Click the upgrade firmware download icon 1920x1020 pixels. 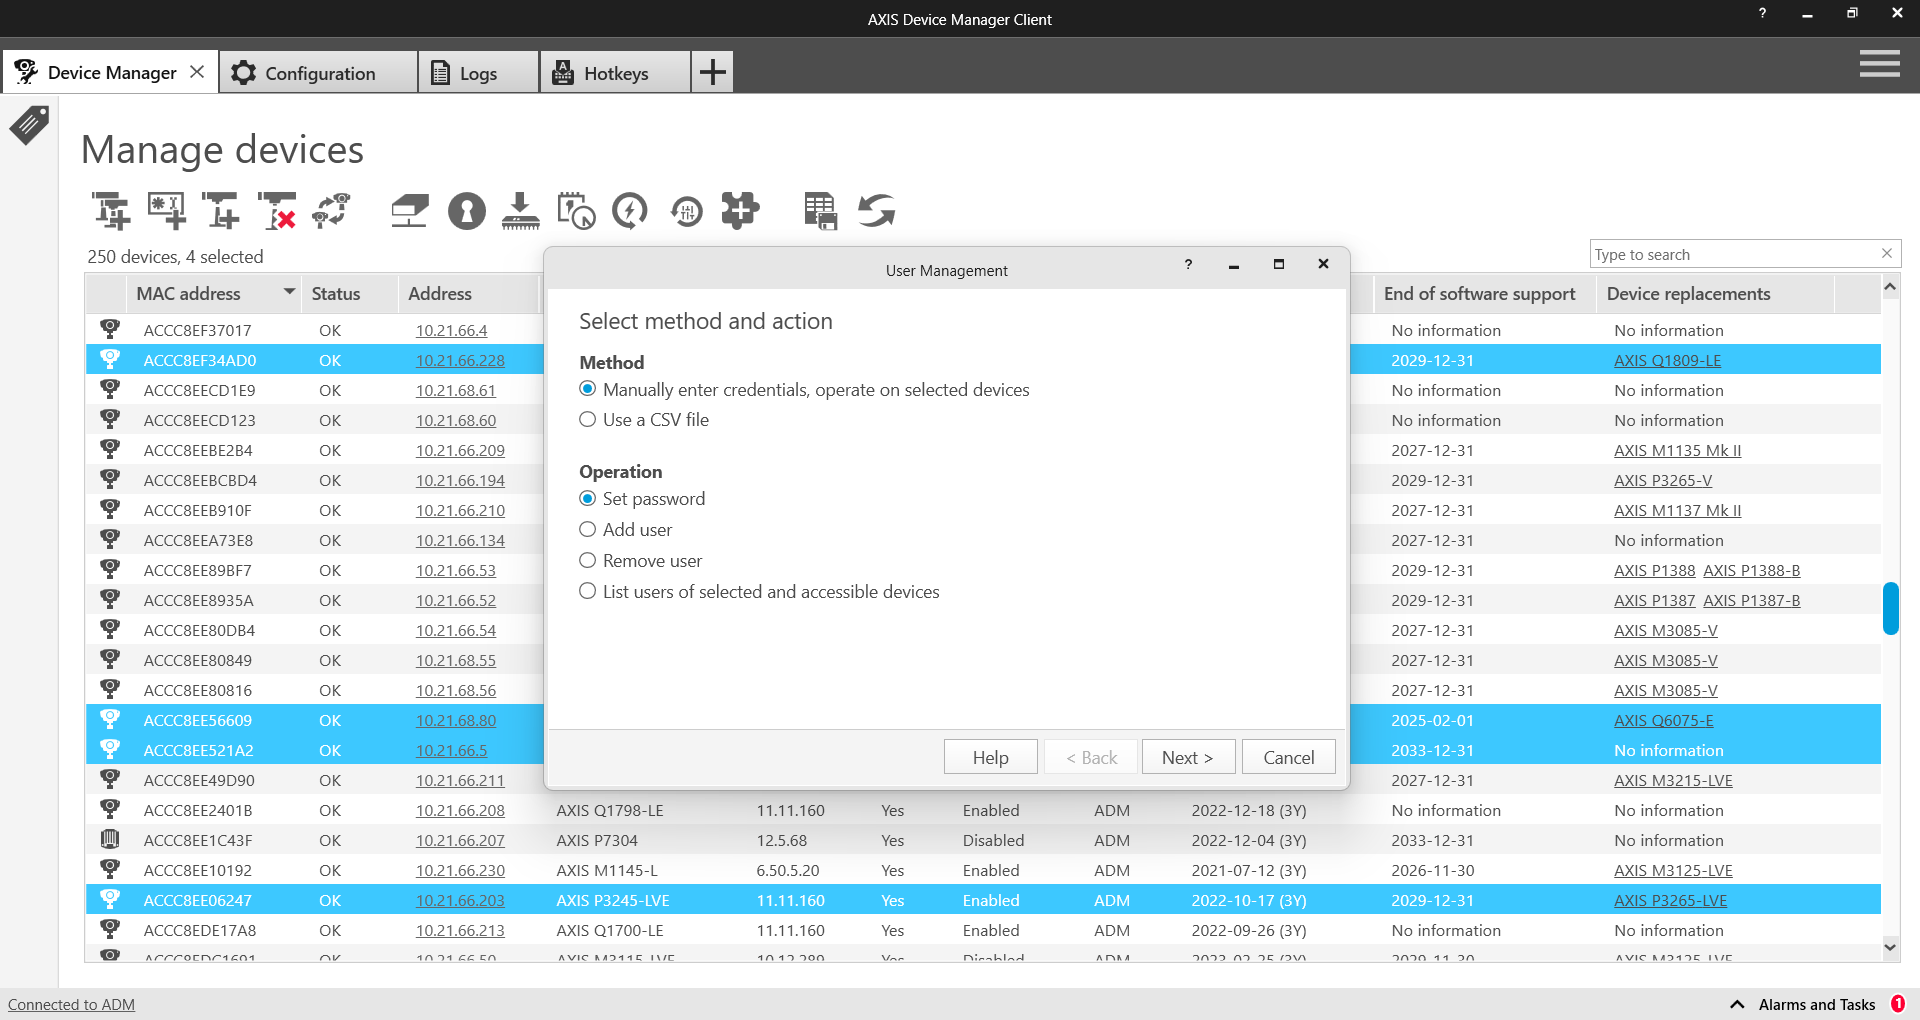click(x=520, y=211)
